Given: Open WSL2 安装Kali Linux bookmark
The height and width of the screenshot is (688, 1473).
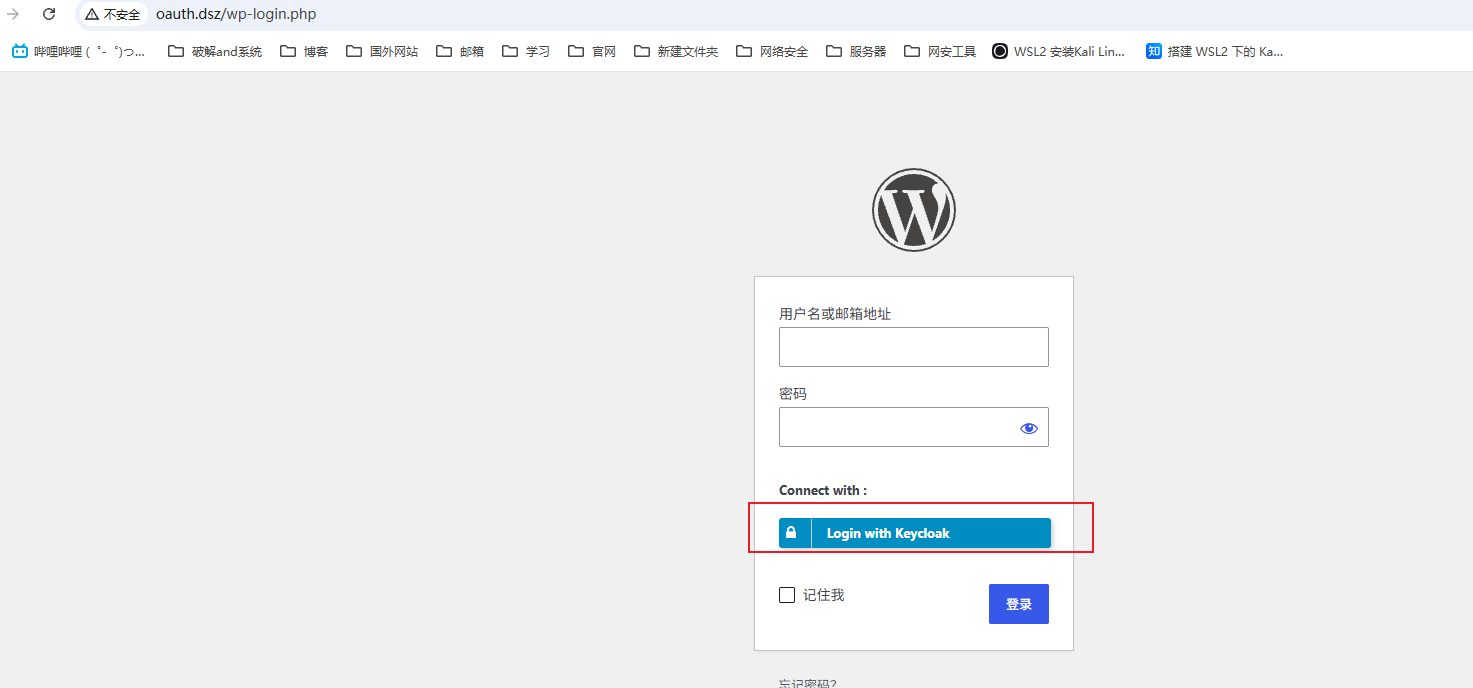Looking at the screenshot, I should point(1059,51).
